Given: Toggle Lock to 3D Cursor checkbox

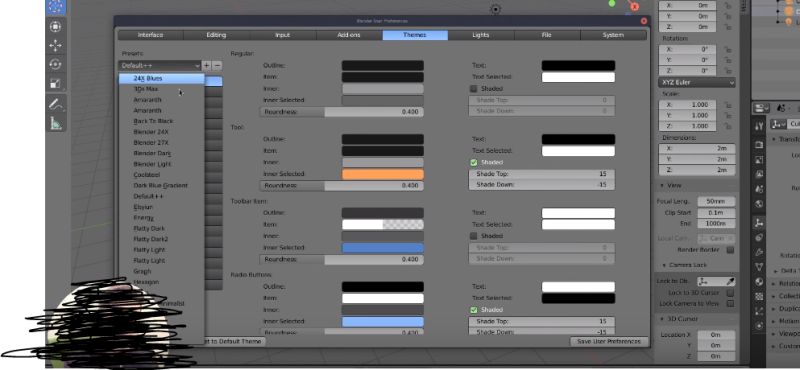Looking at the screenshot, I should 731,293.
